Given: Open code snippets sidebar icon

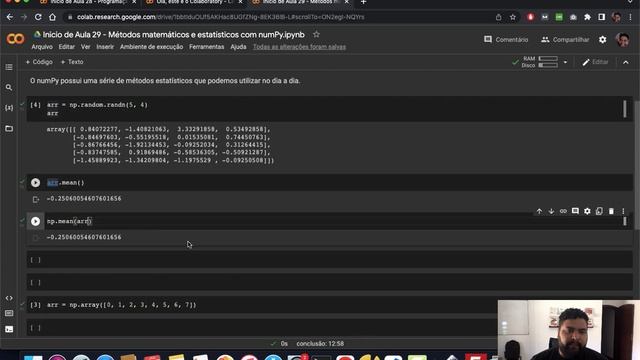Looking at the screenshot, I should pos(9,298).
